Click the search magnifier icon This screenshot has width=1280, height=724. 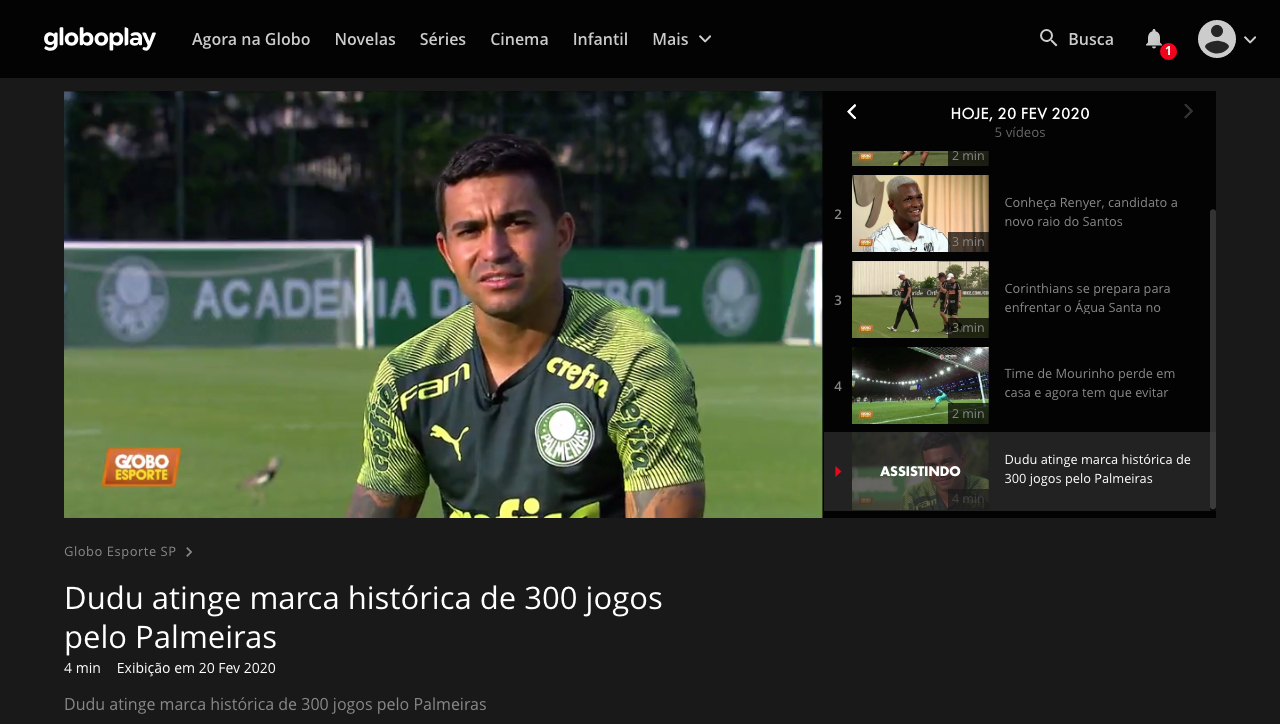(x=1048, y=38)
